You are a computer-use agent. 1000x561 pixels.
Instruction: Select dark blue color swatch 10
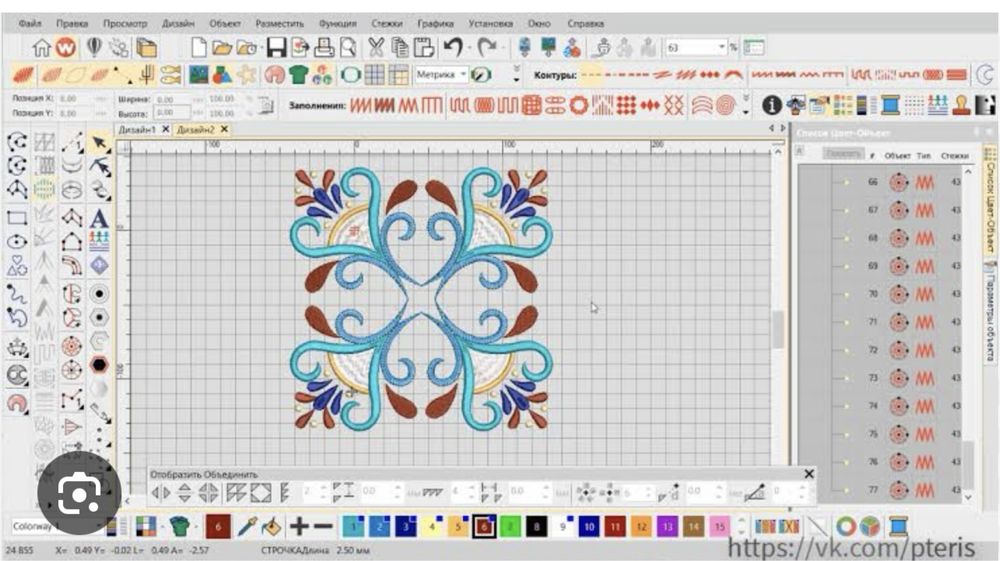pyautogui.click(x=589, y=527)
